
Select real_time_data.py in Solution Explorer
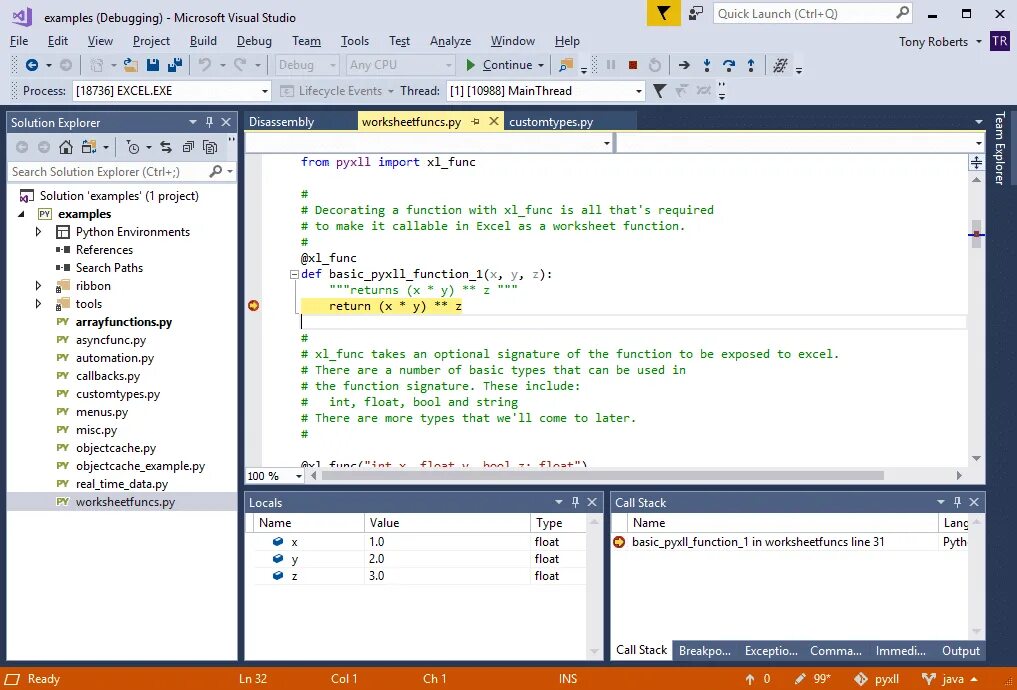click(x=121, y=484)
